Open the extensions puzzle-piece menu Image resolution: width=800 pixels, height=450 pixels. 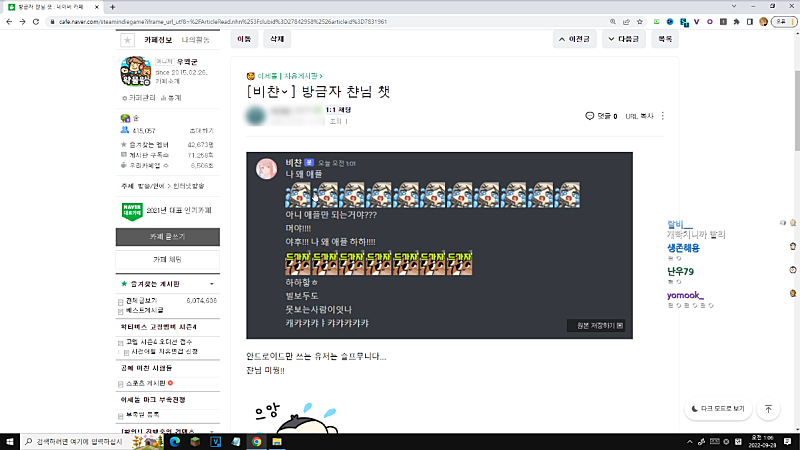736,22
